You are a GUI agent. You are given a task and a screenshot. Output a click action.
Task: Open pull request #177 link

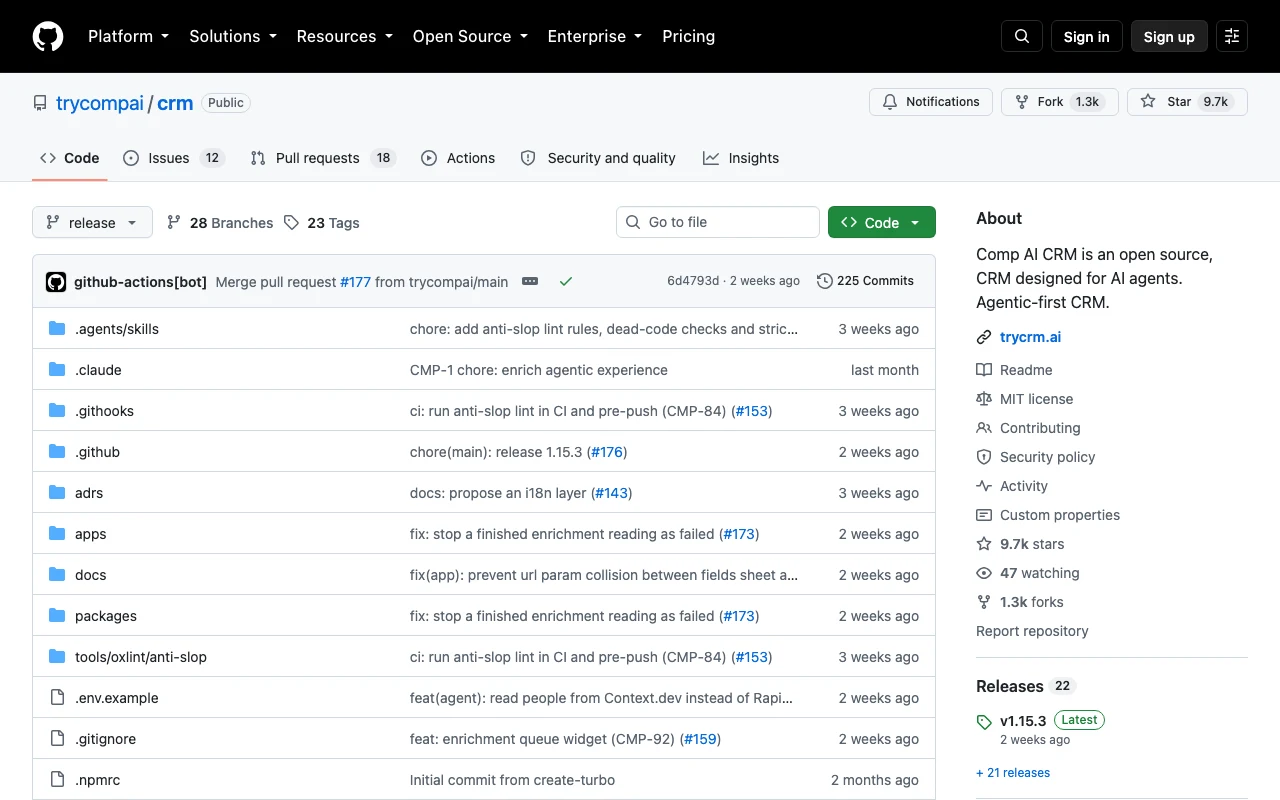tap(355, 282)
